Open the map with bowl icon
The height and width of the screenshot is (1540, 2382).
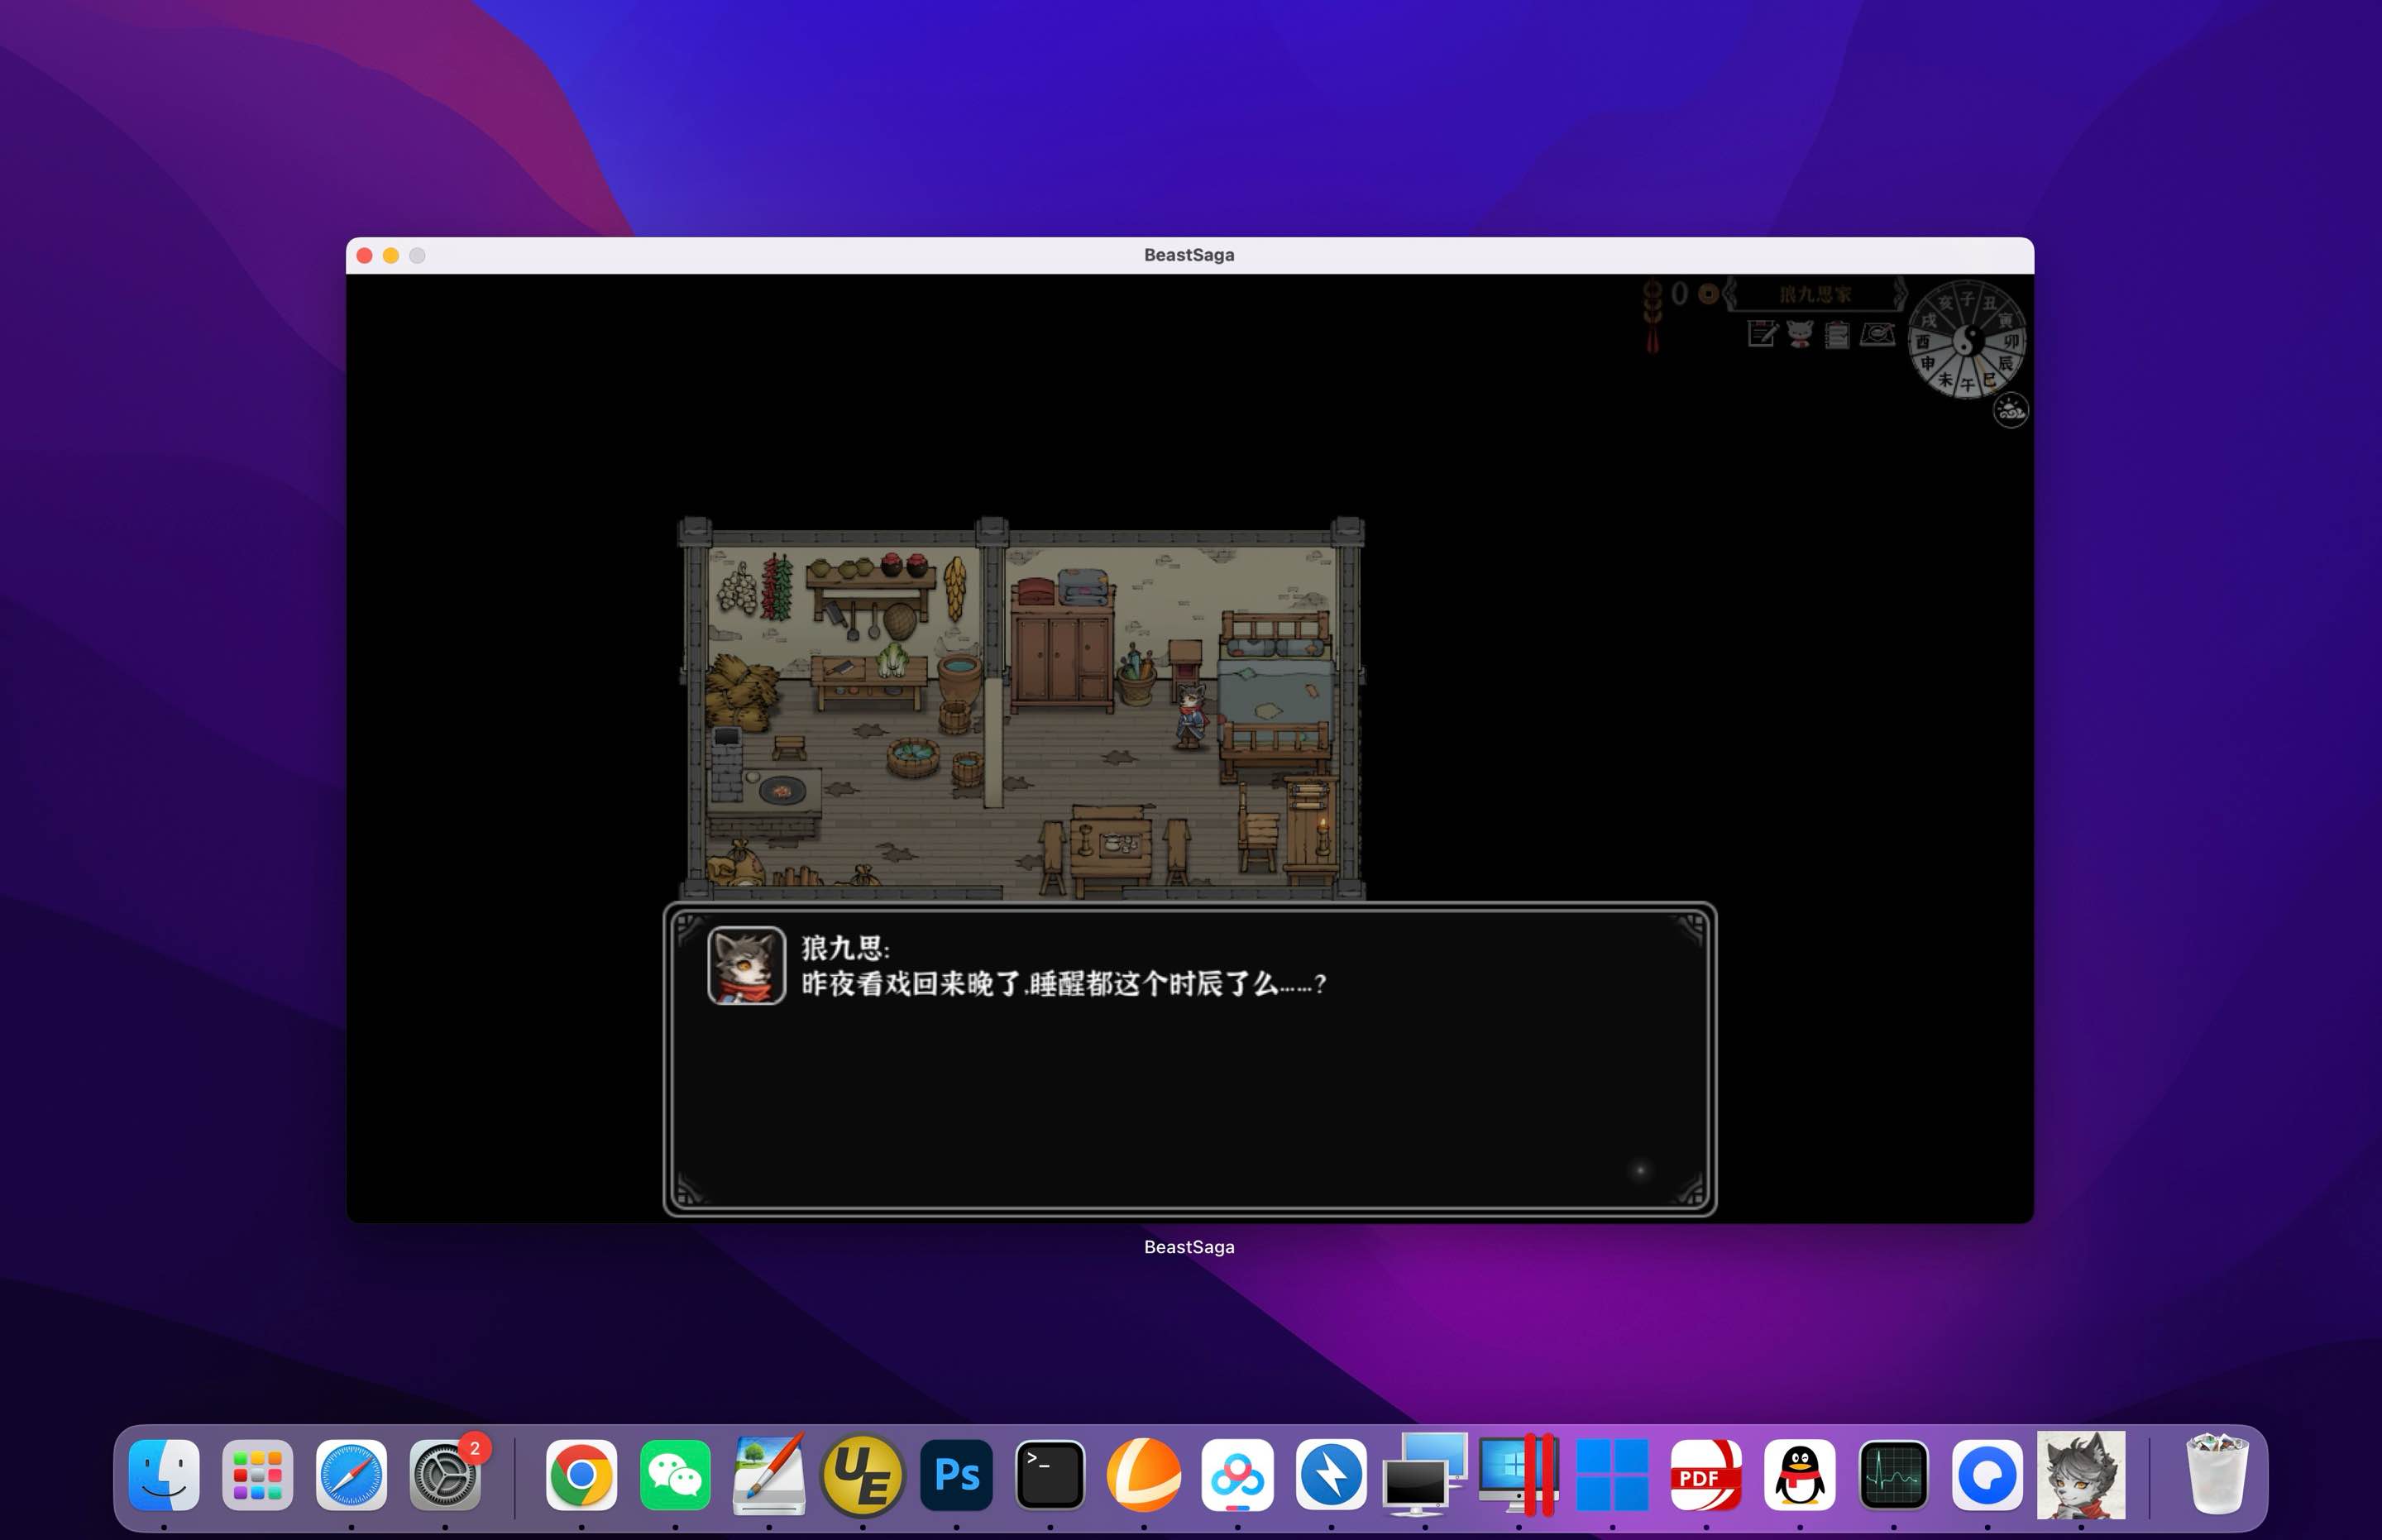1877,334
